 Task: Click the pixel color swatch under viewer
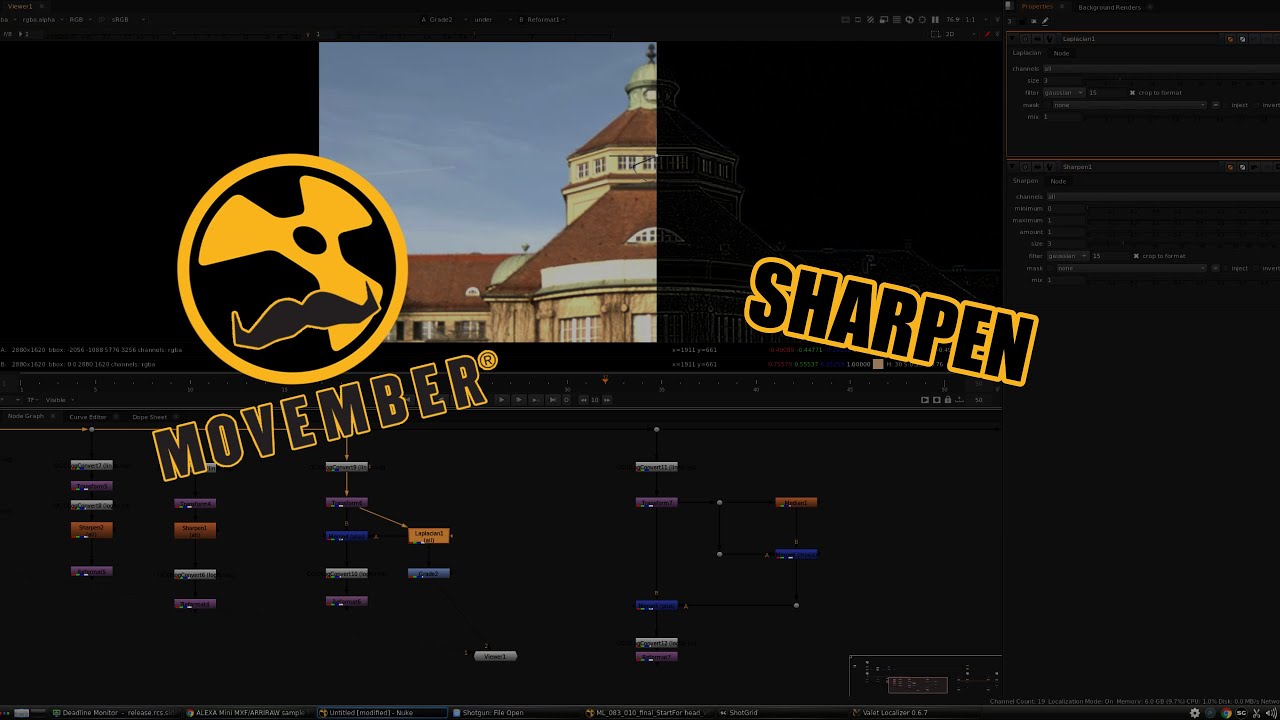878,364
